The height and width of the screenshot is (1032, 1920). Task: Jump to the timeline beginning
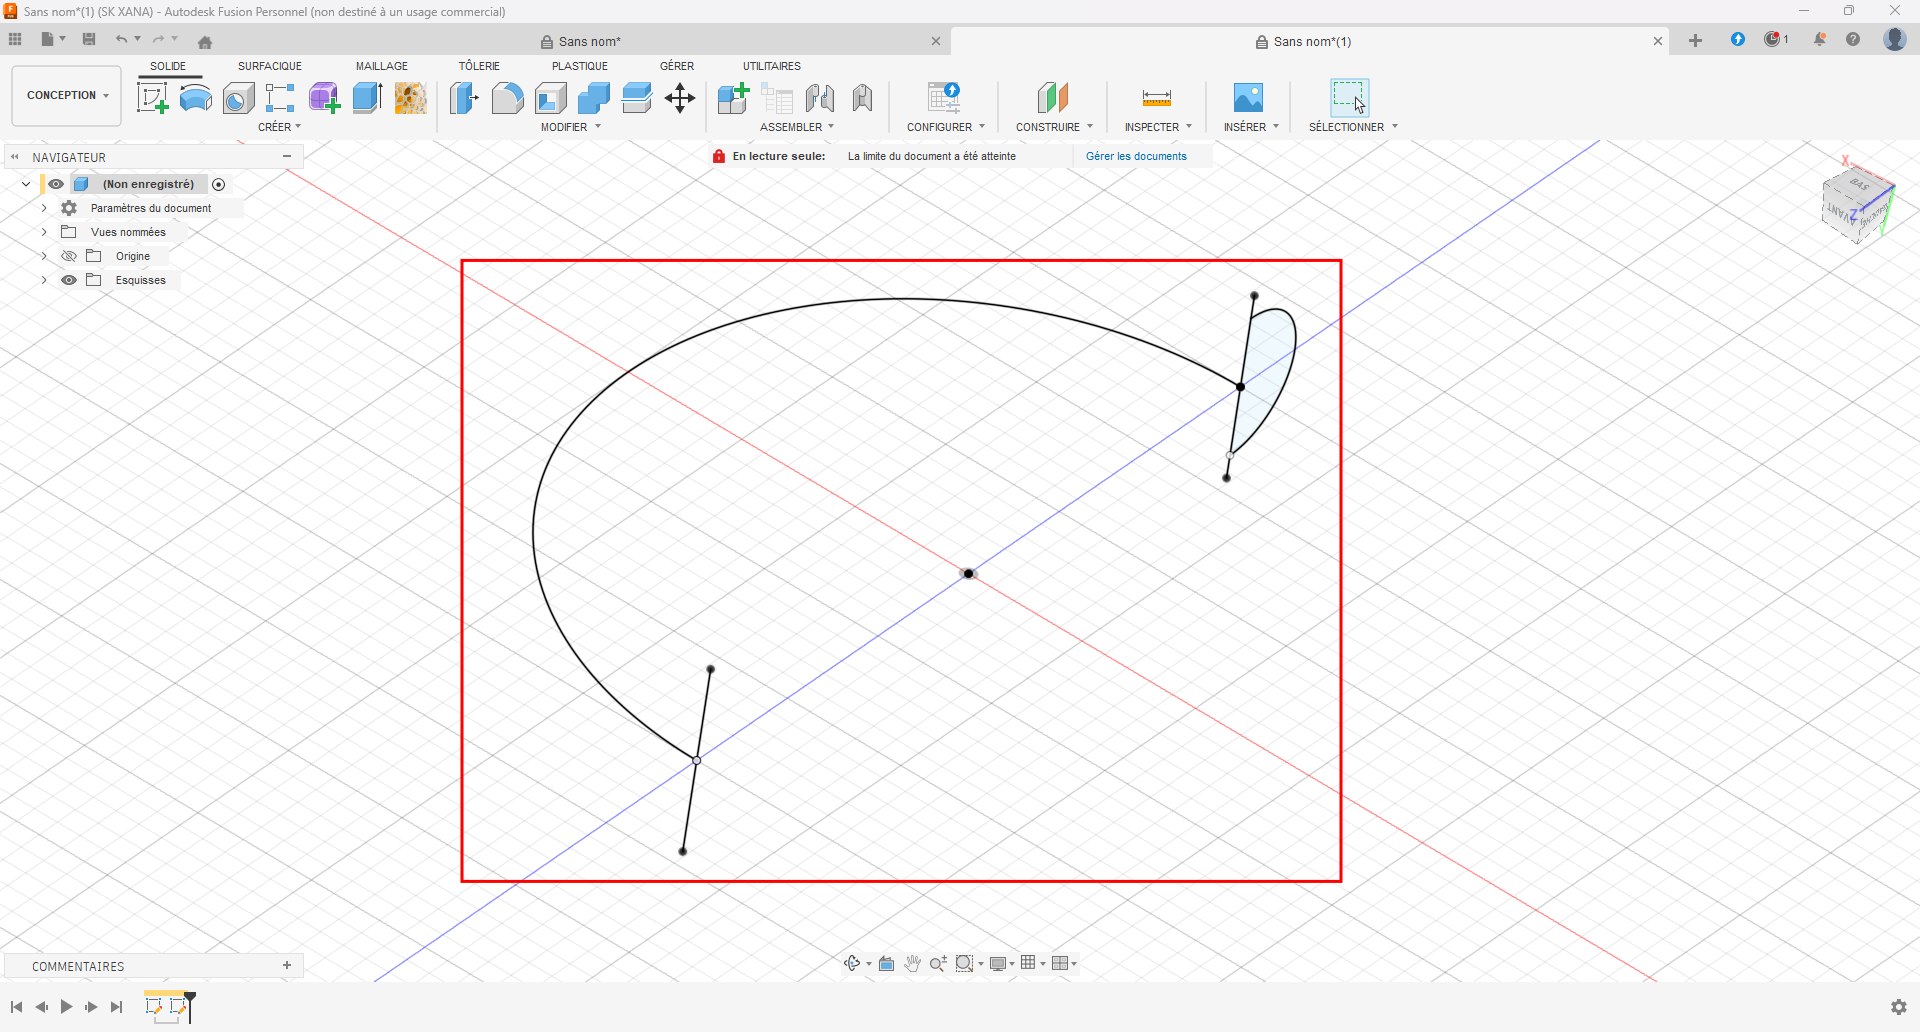coord(16,1007)
